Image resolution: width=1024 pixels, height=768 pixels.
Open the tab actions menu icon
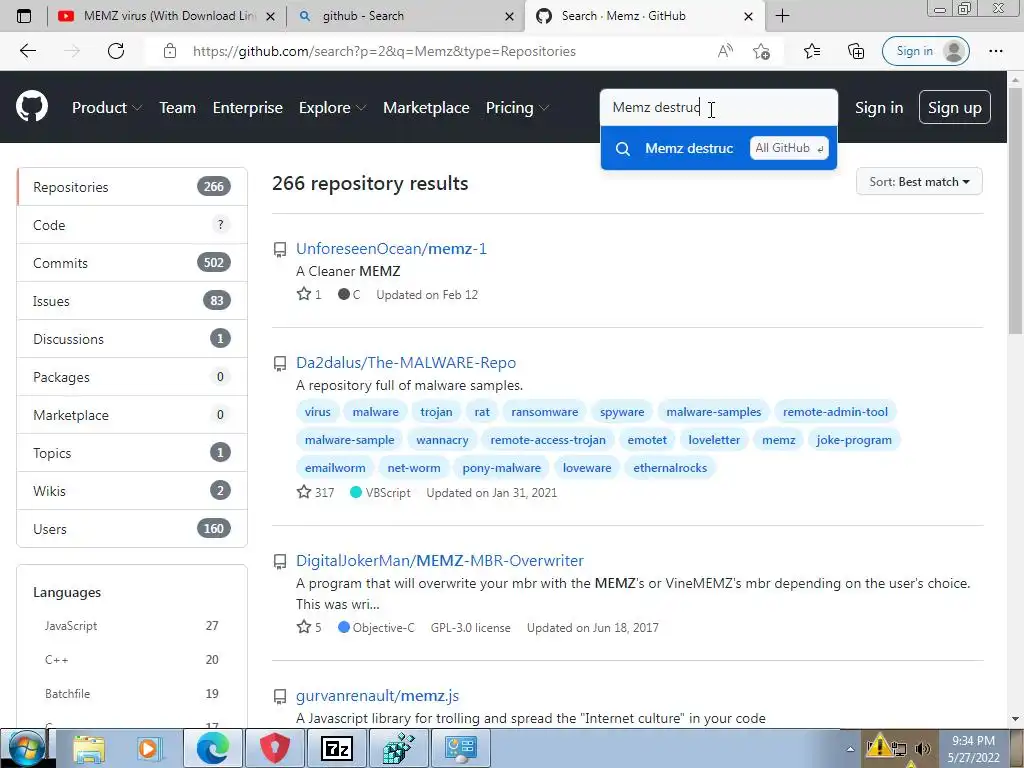(x=24, y=16)
